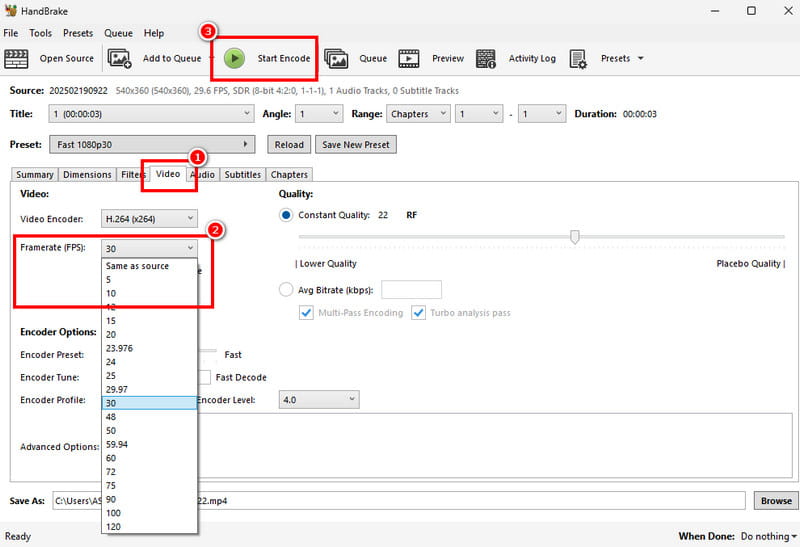Select 29.97 in framerate list

coord(149,389)
